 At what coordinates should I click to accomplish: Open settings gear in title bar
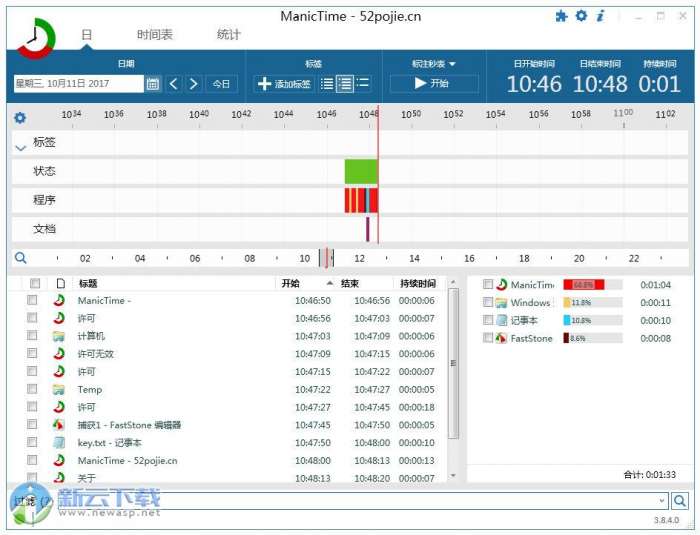coord(581,16)
